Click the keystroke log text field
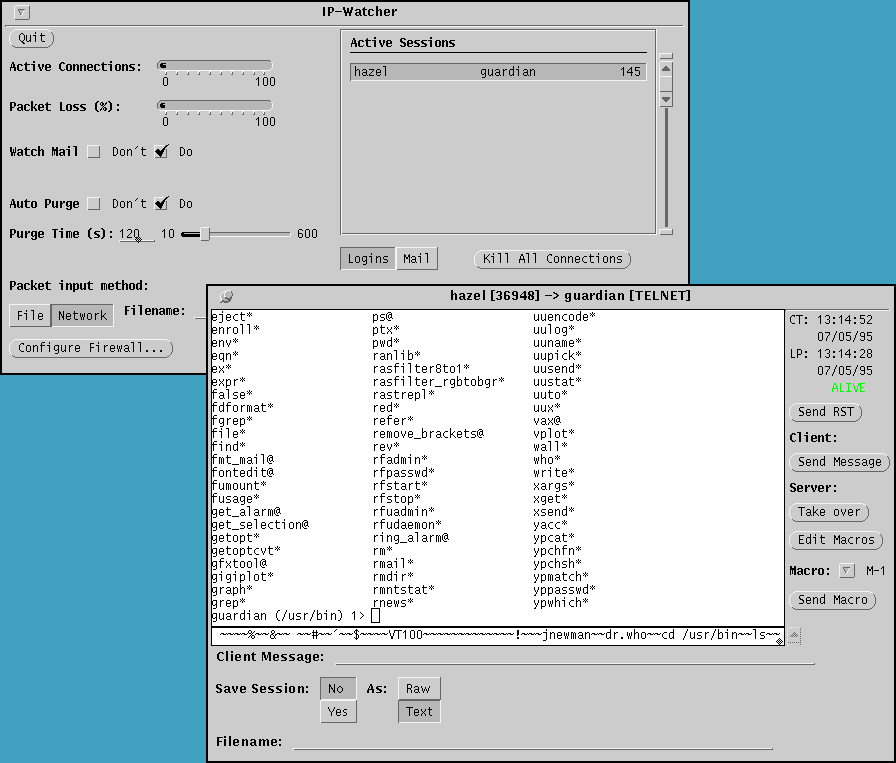The image size is (896, 763). tap(498, 636)
